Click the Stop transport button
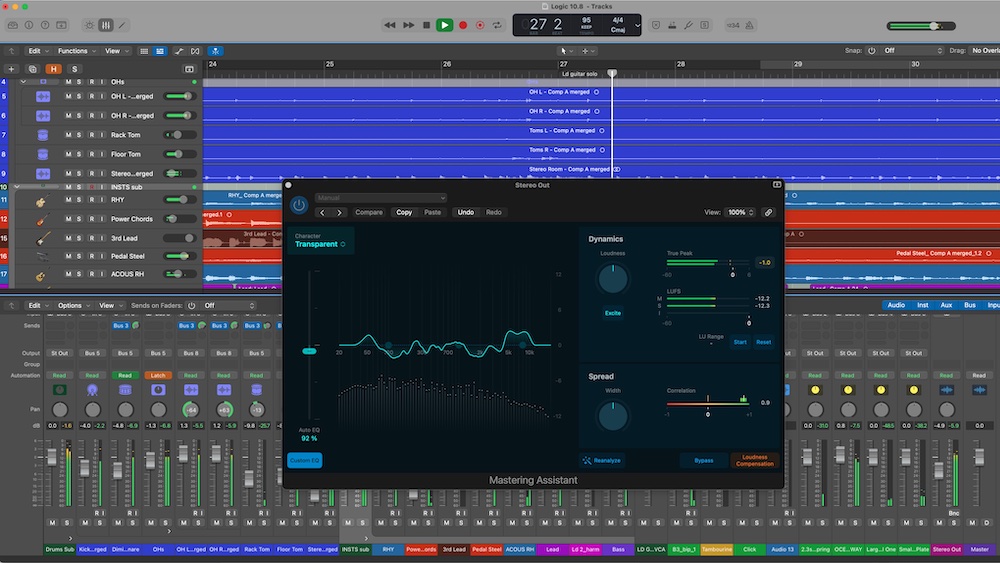The image size is (1000, 563). coord(427,26)
